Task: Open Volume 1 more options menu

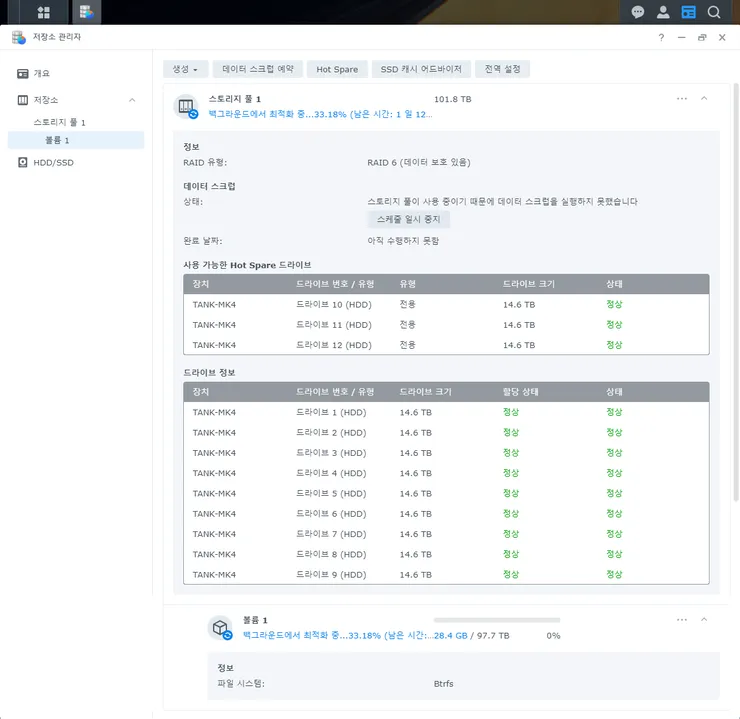Action: [x=681, y=619]
